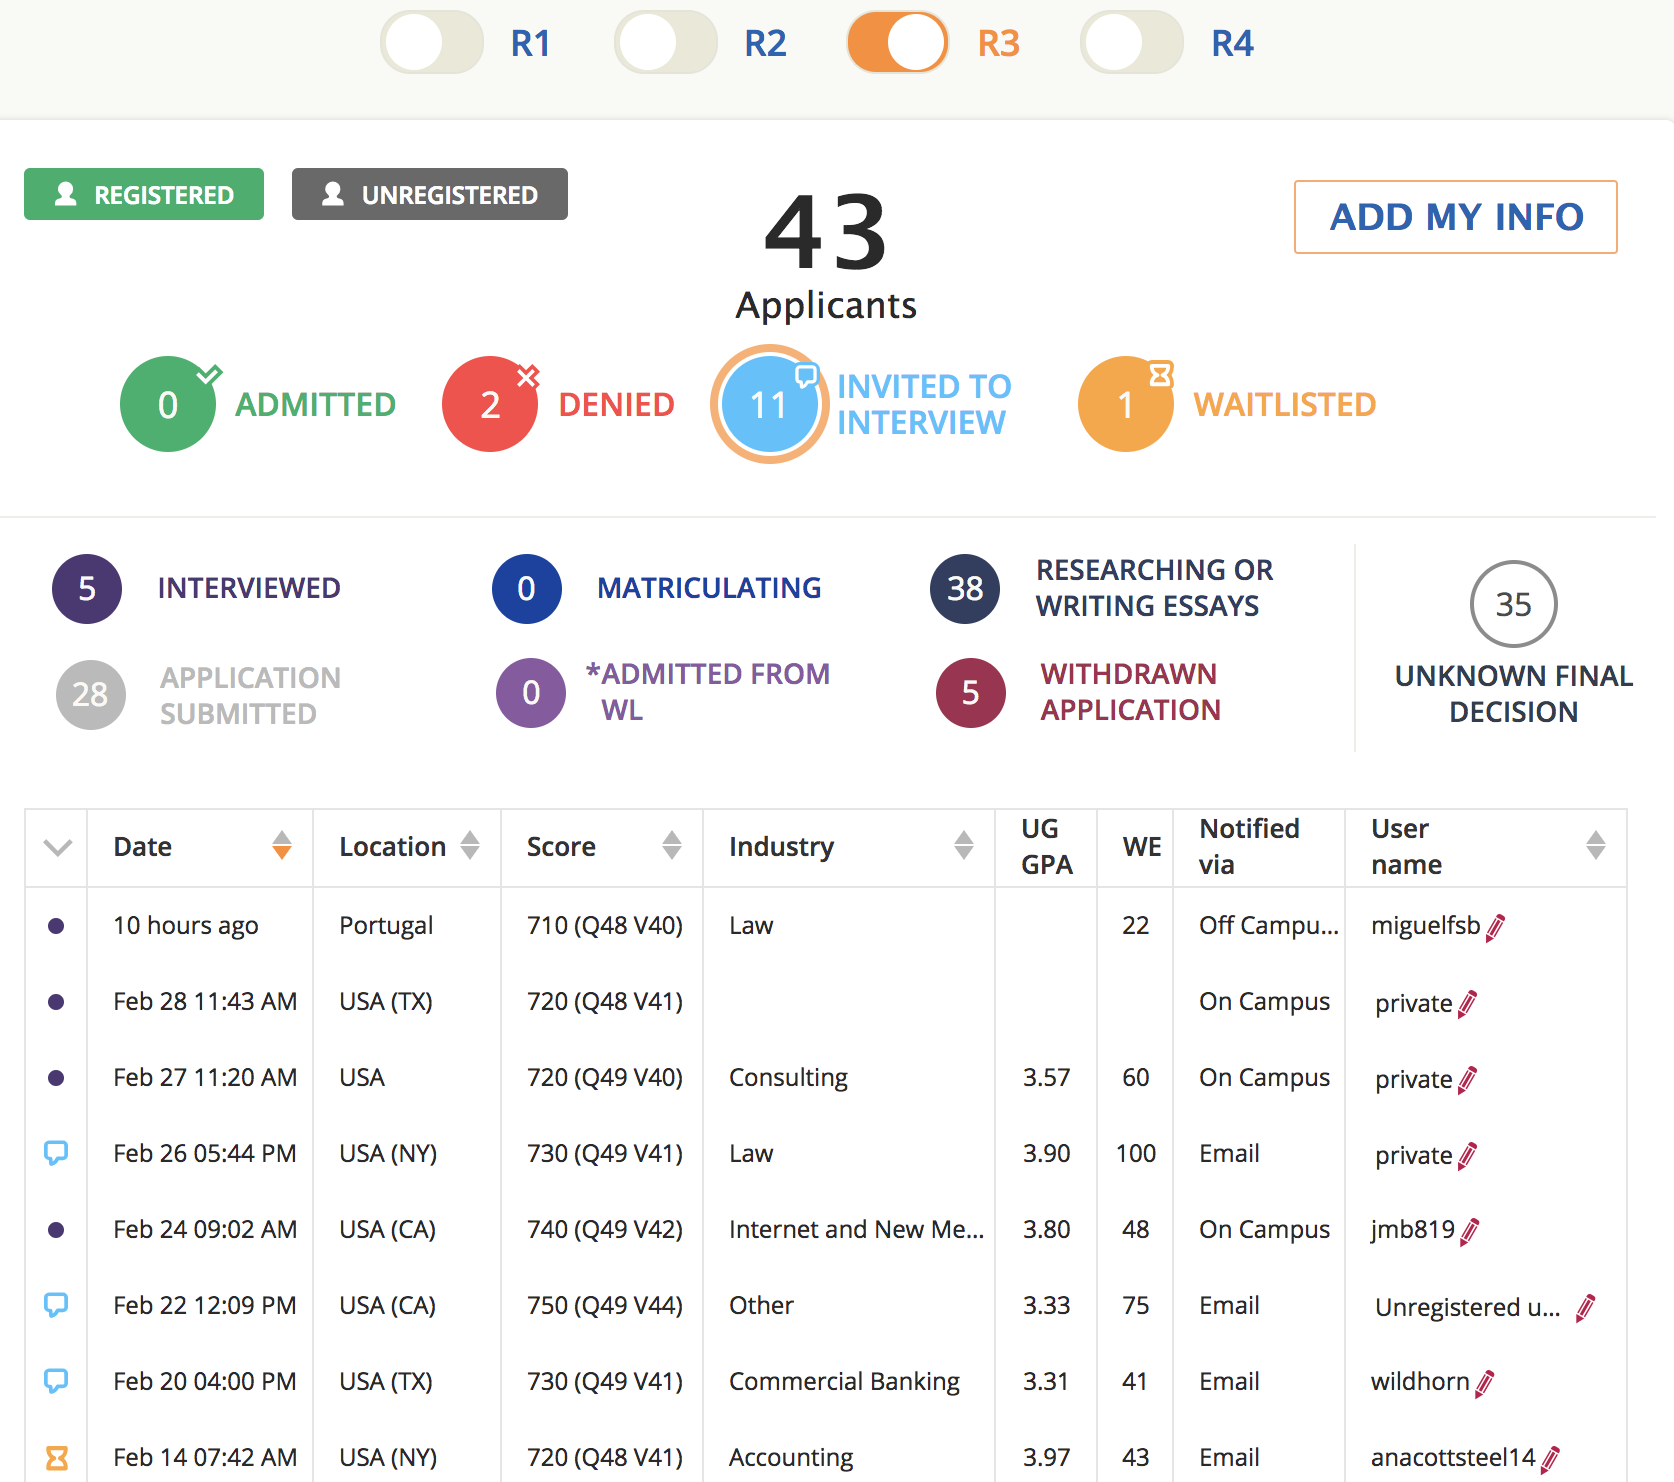Click the purple dot status icon on the Feb 28 row

click(x=56, y=1001)
